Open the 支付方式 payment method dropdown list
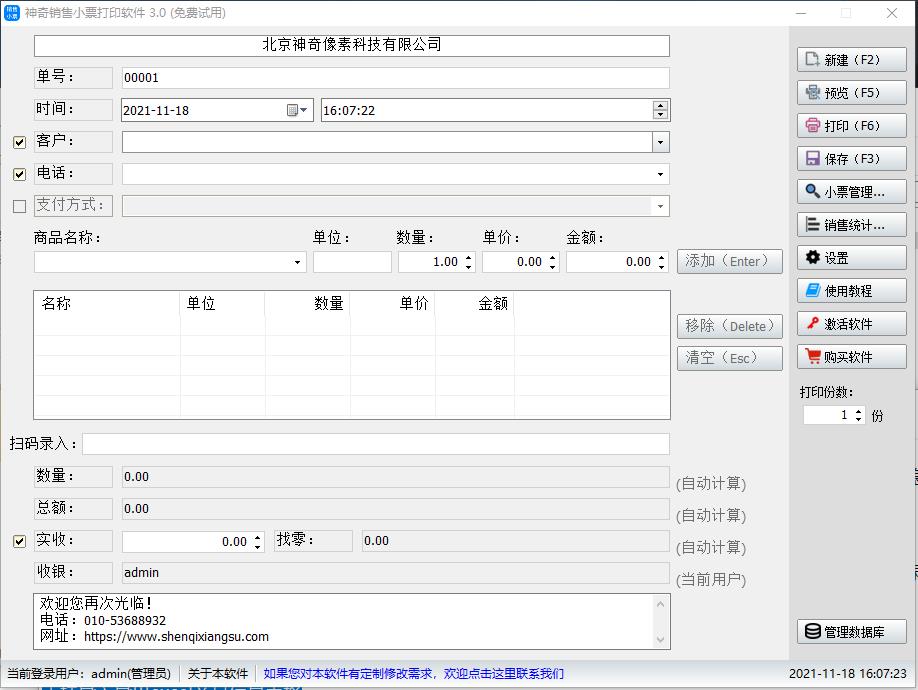Screen dimensions: 918x690 659,206
